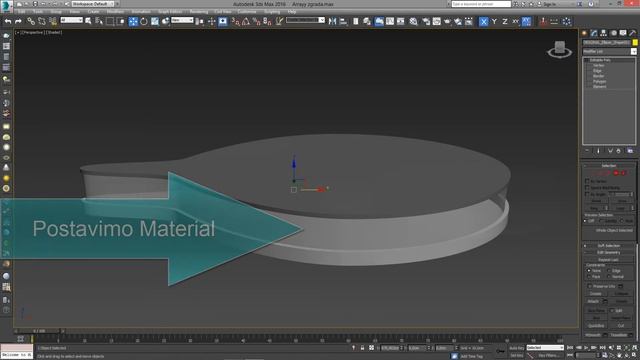Expand the Soft Selection rollout
The image size is (640, 360).
pyautogui.click(x=609, y=246)
